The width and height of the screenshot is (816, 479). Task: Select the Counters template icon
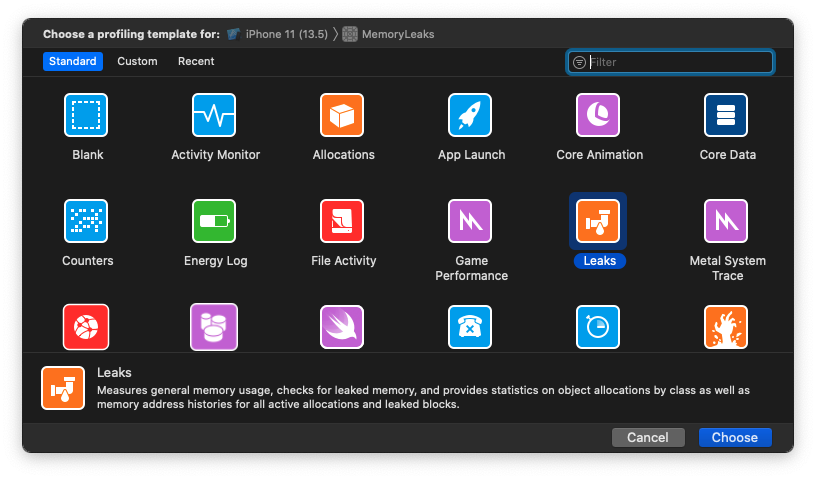click(86, 221)
